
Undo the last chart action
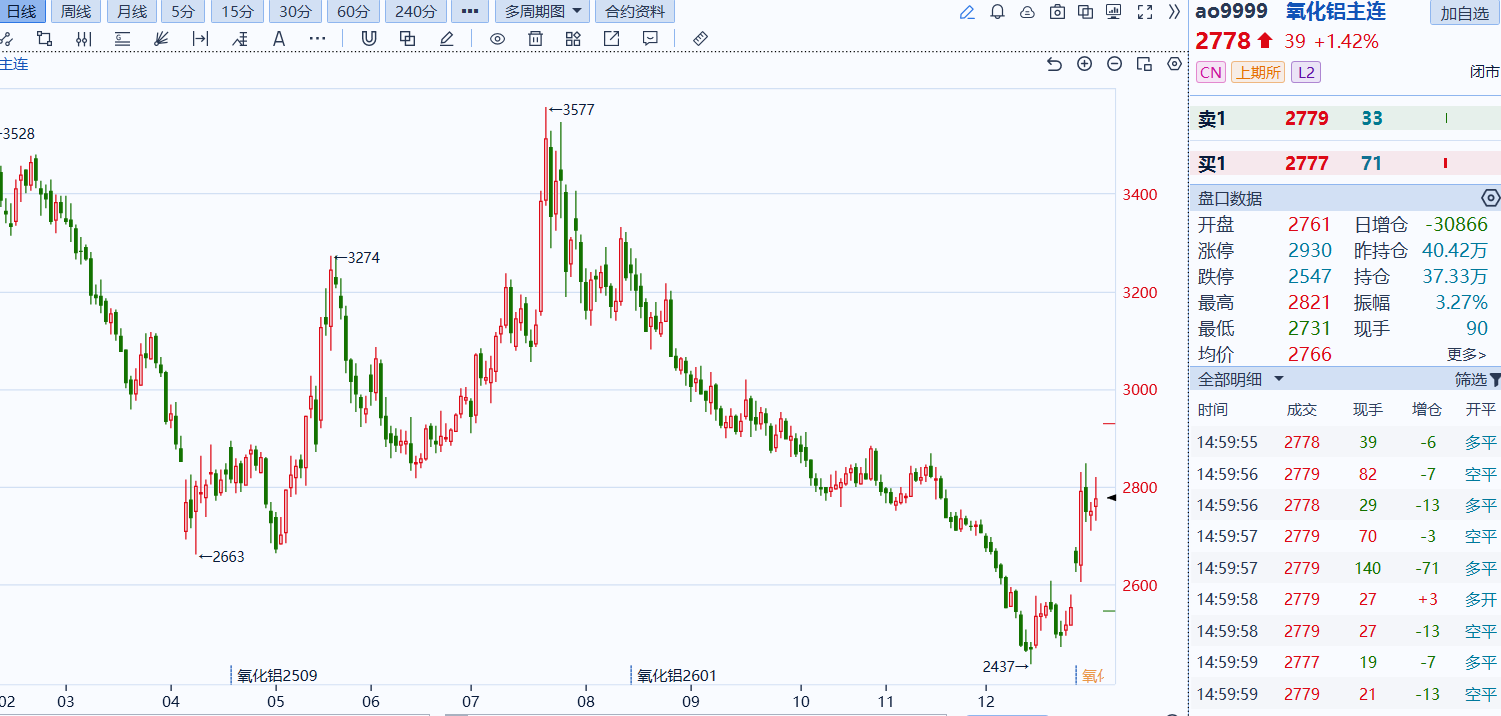[x=1054, y=64]
